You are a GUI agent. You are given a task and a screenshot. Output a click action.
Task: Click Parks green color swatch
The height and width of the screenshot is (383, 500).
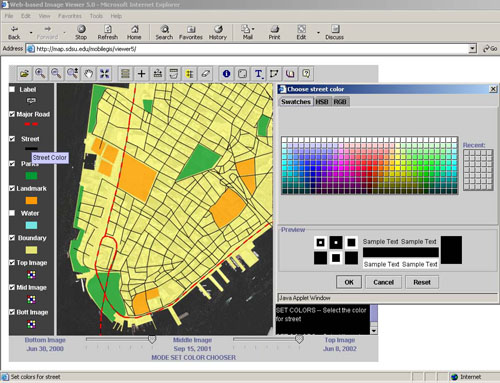pyautogui.click(x=31, y=176)
